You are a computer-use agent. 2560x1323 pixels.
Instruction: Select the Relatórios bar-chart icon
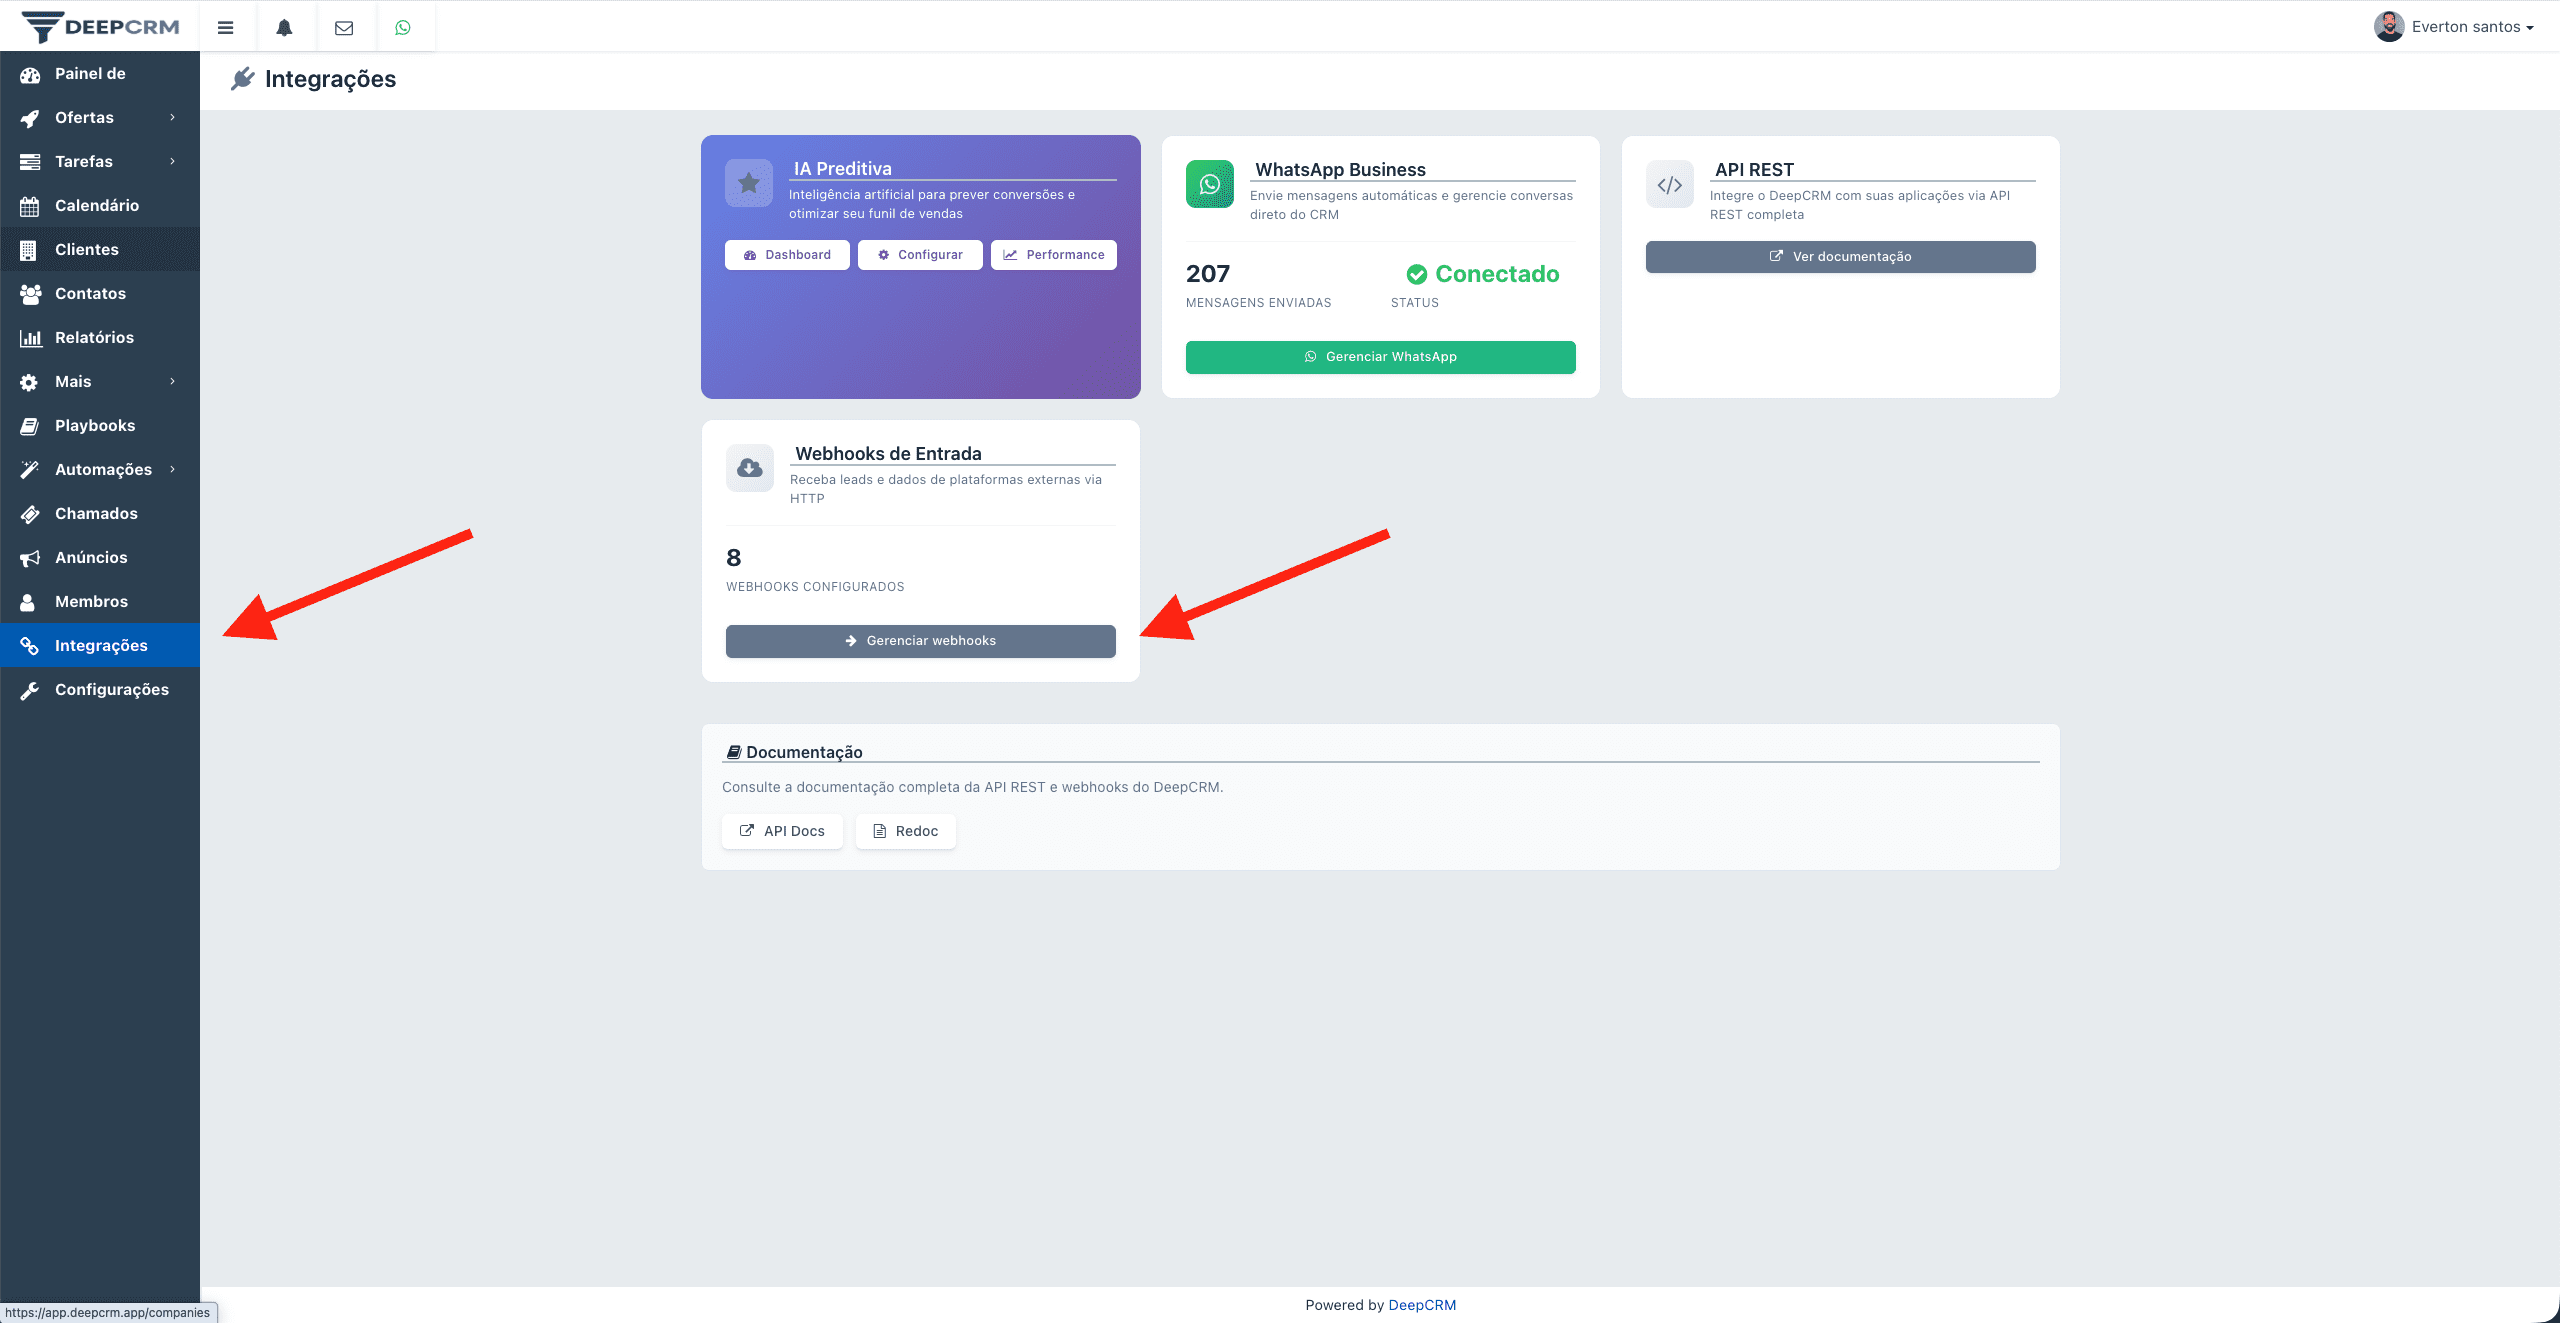30,337
